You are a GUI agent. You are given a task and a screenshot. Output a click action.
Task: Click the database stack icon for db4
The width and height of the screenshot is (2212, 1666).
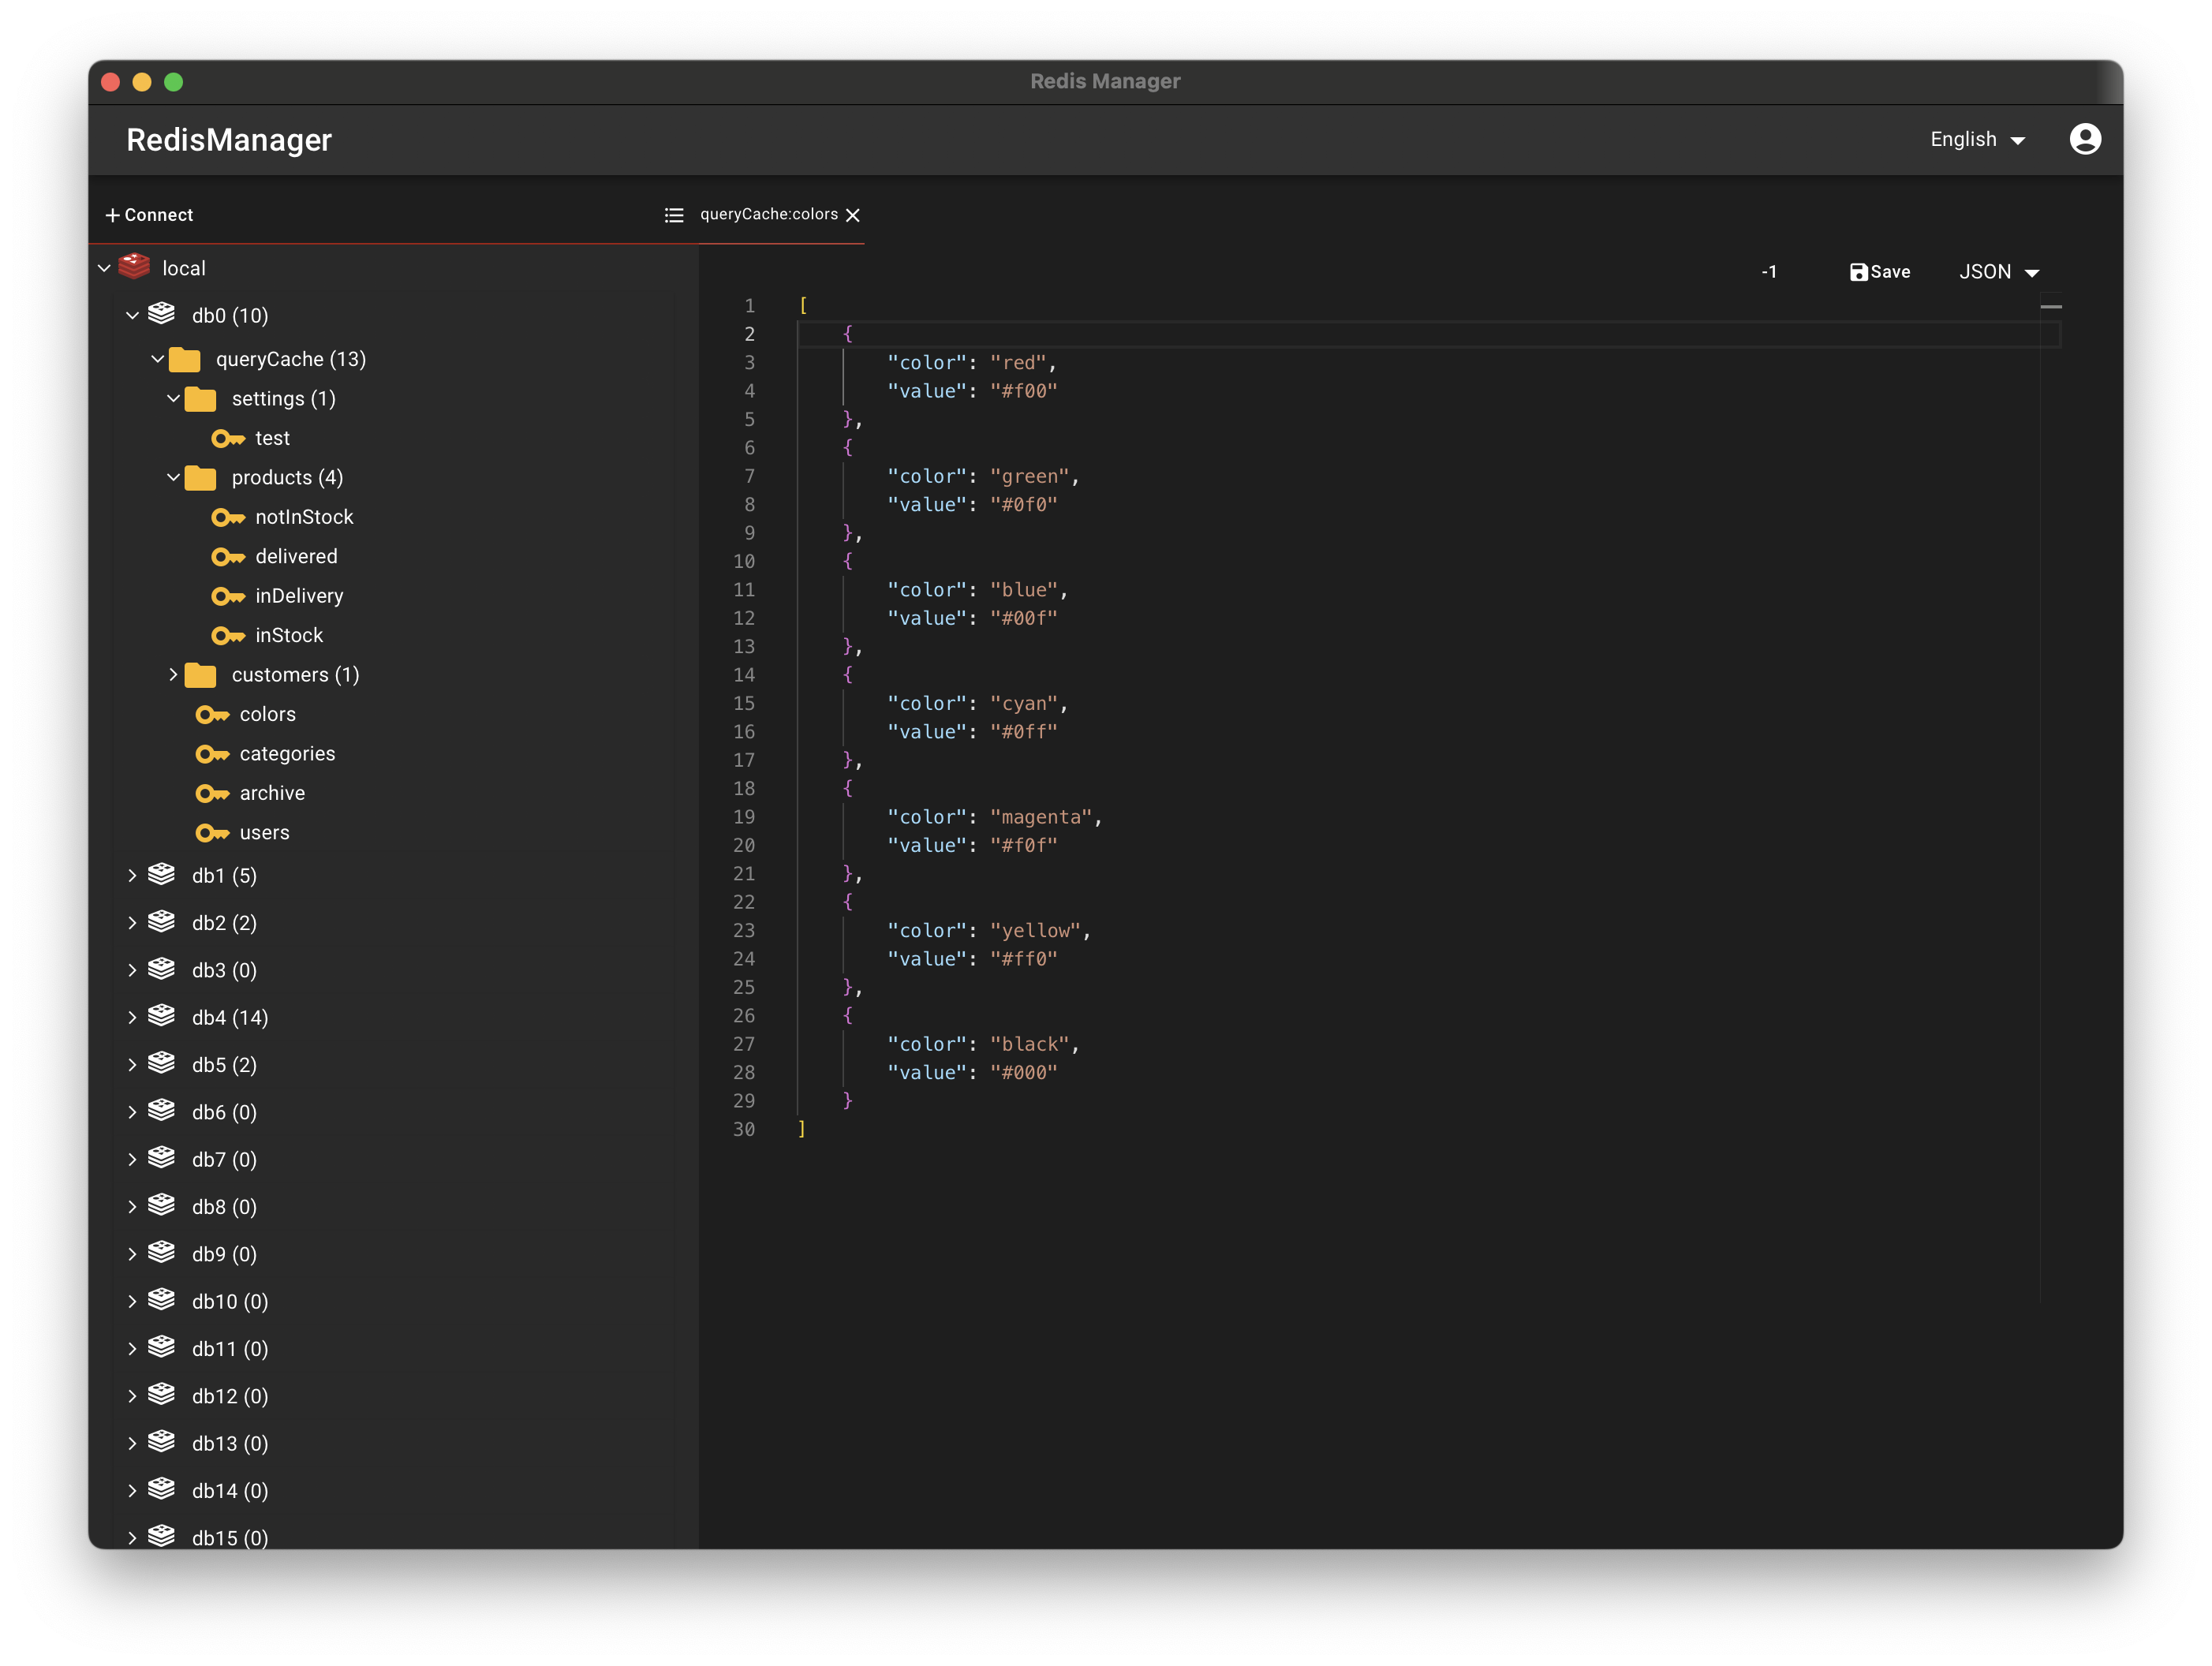[161, 1016]
